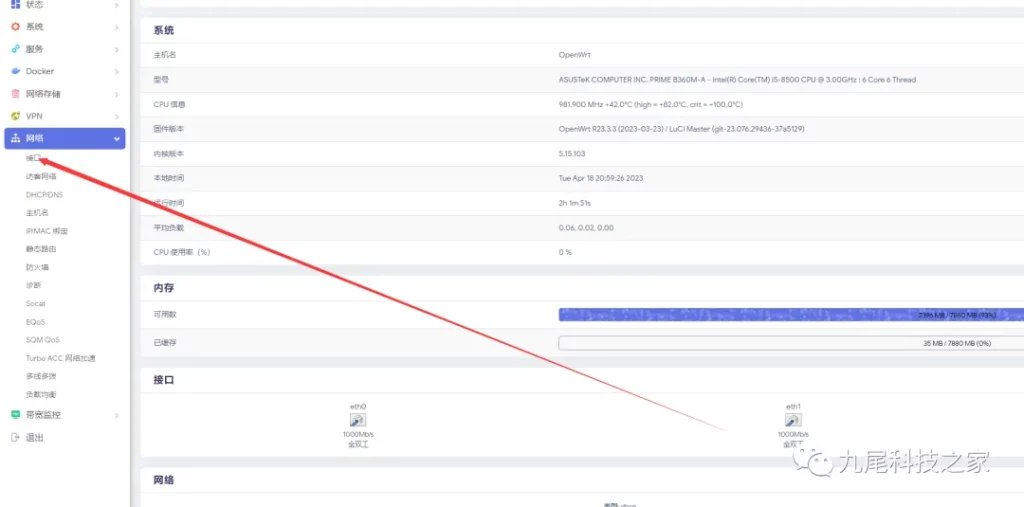Screen dimensions: 1024x507
Task: Expand the 网络存储 menu arrow
Action: click(117, 94)
